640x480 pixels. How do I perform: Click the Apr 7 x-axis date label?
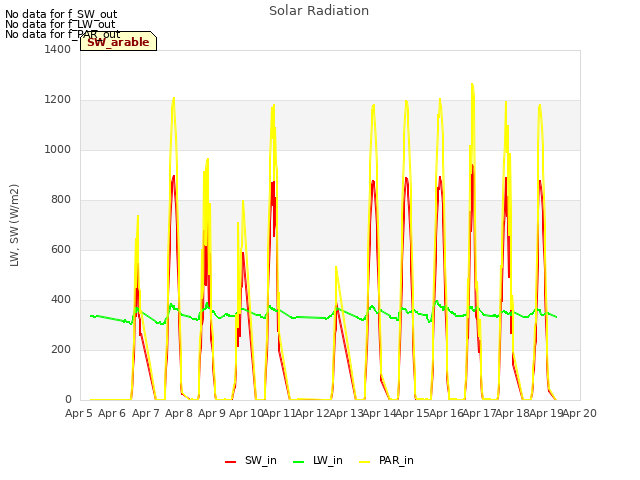pos(146,413)
